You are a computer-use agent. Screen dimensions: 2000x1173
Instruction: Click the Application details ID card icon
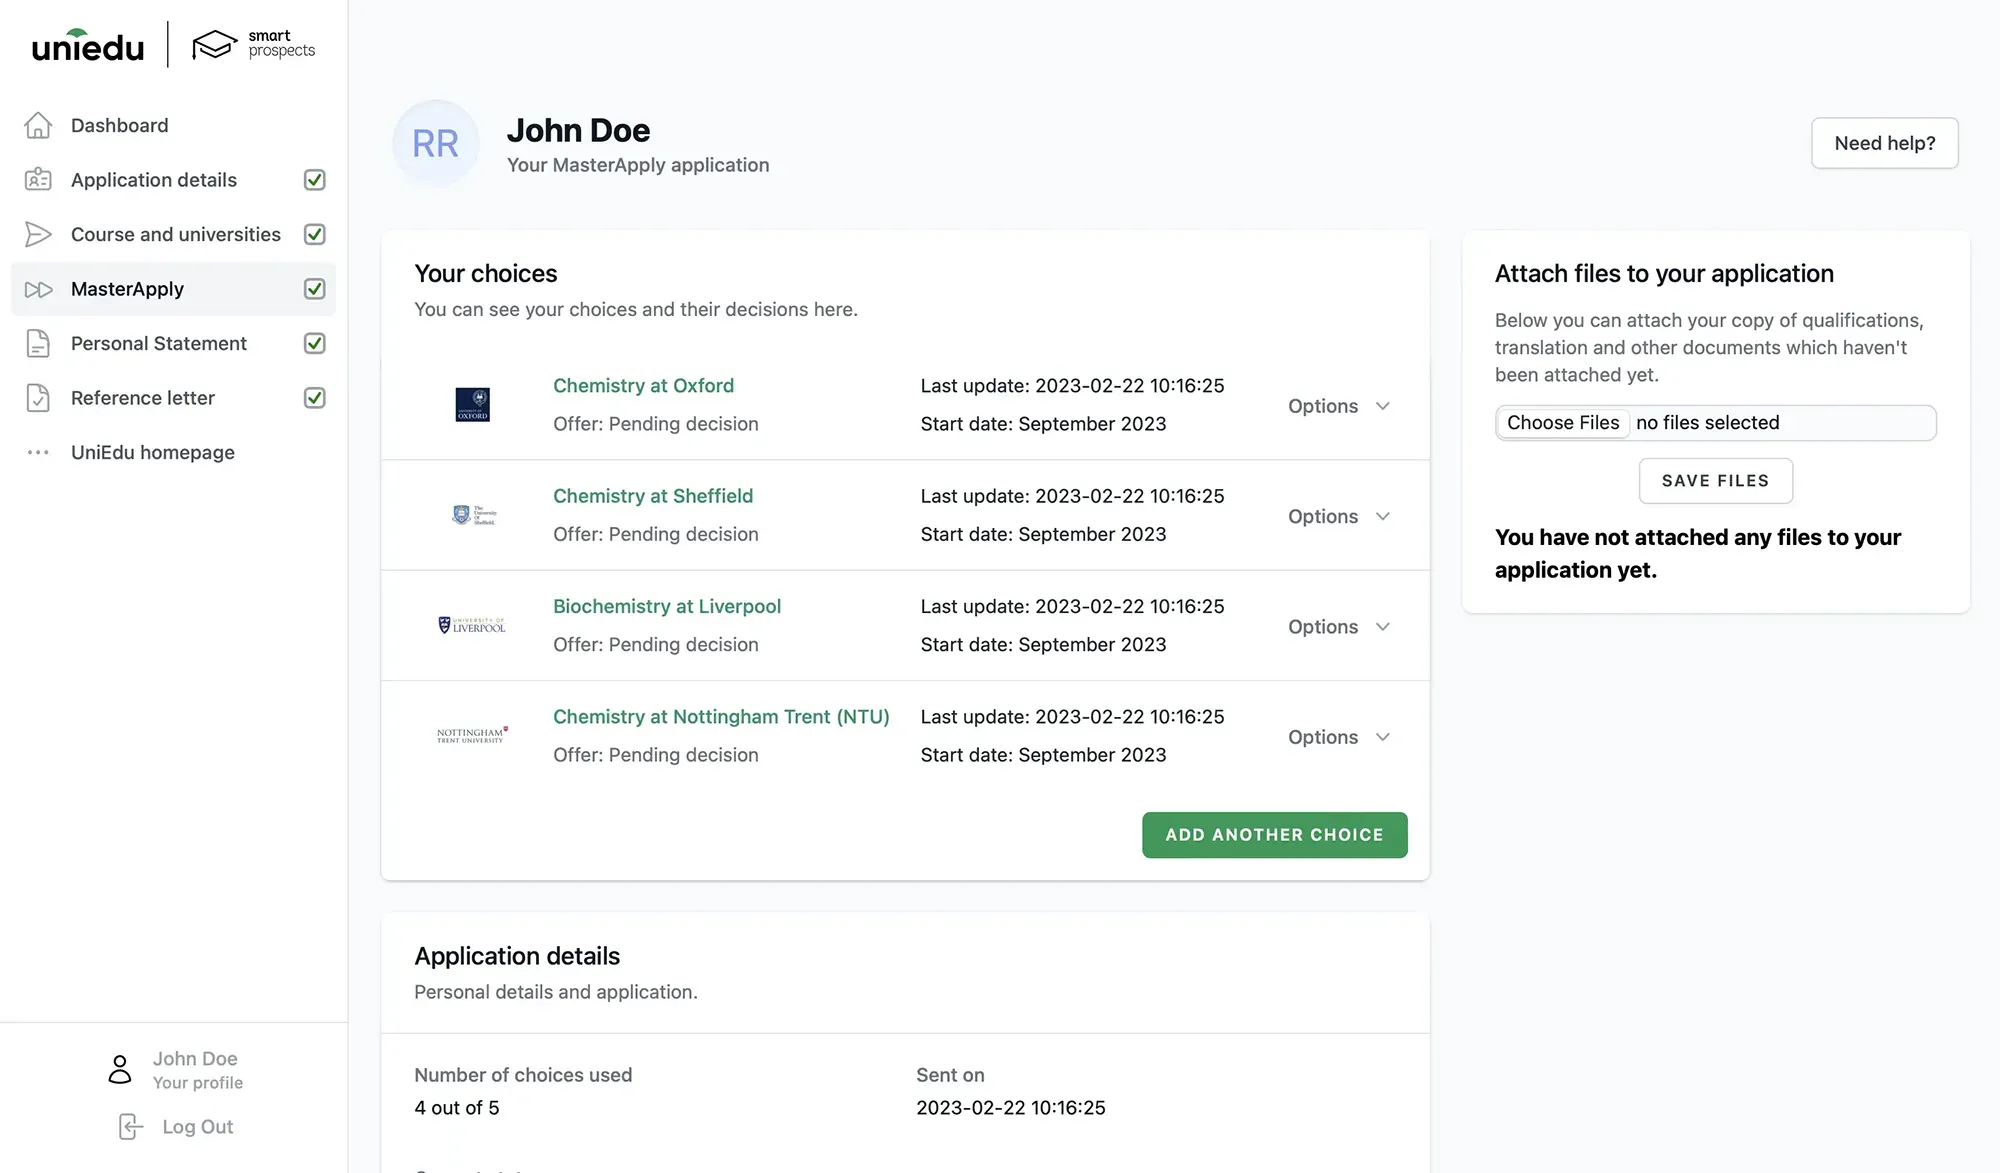click(x=38, y=180)
